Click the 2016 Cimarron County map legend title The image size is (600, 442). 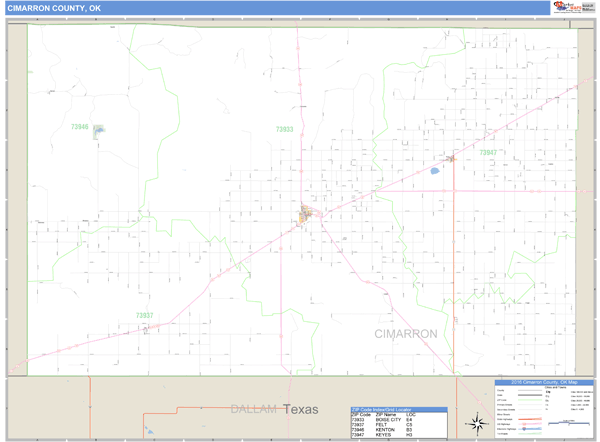pos(545,382)
